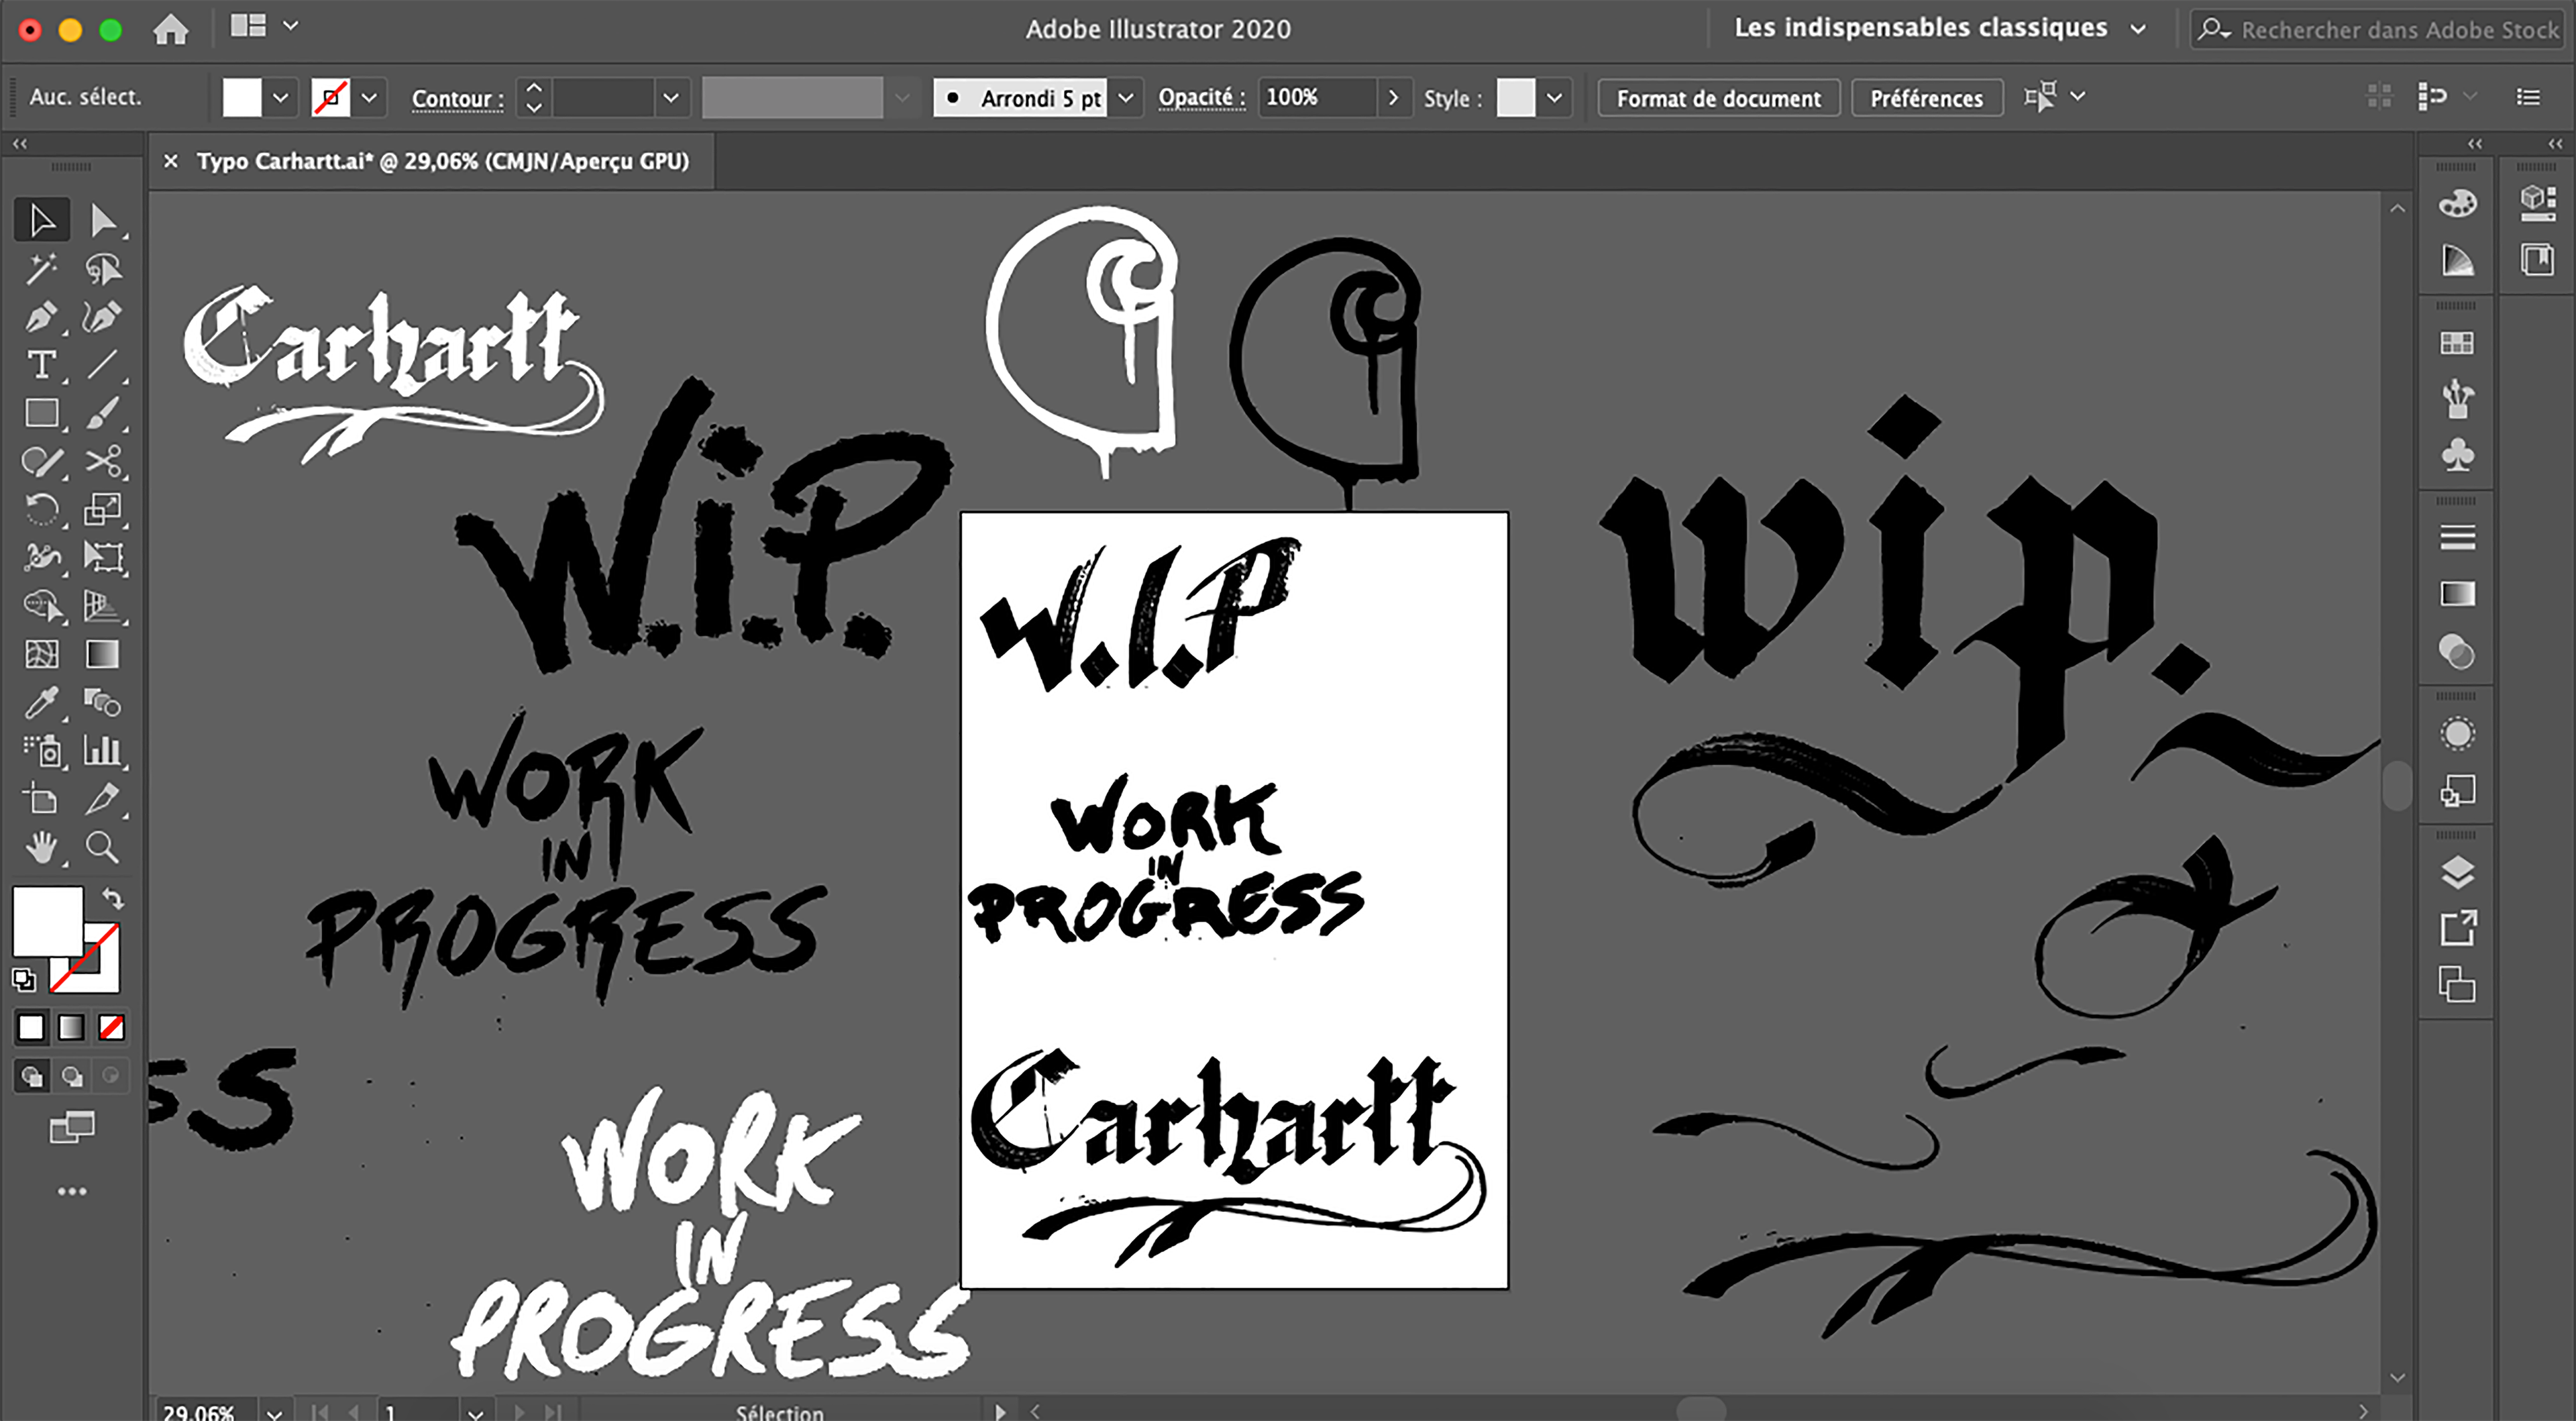Image resolution: width=2576 pixels, height=1421 pixels.
Task: Swap fill and stroke colors arrow
Action: 113,898
